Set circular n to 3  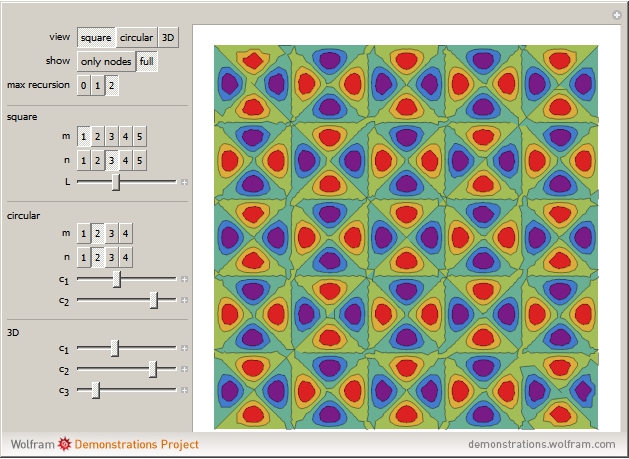tap(112, 257)
